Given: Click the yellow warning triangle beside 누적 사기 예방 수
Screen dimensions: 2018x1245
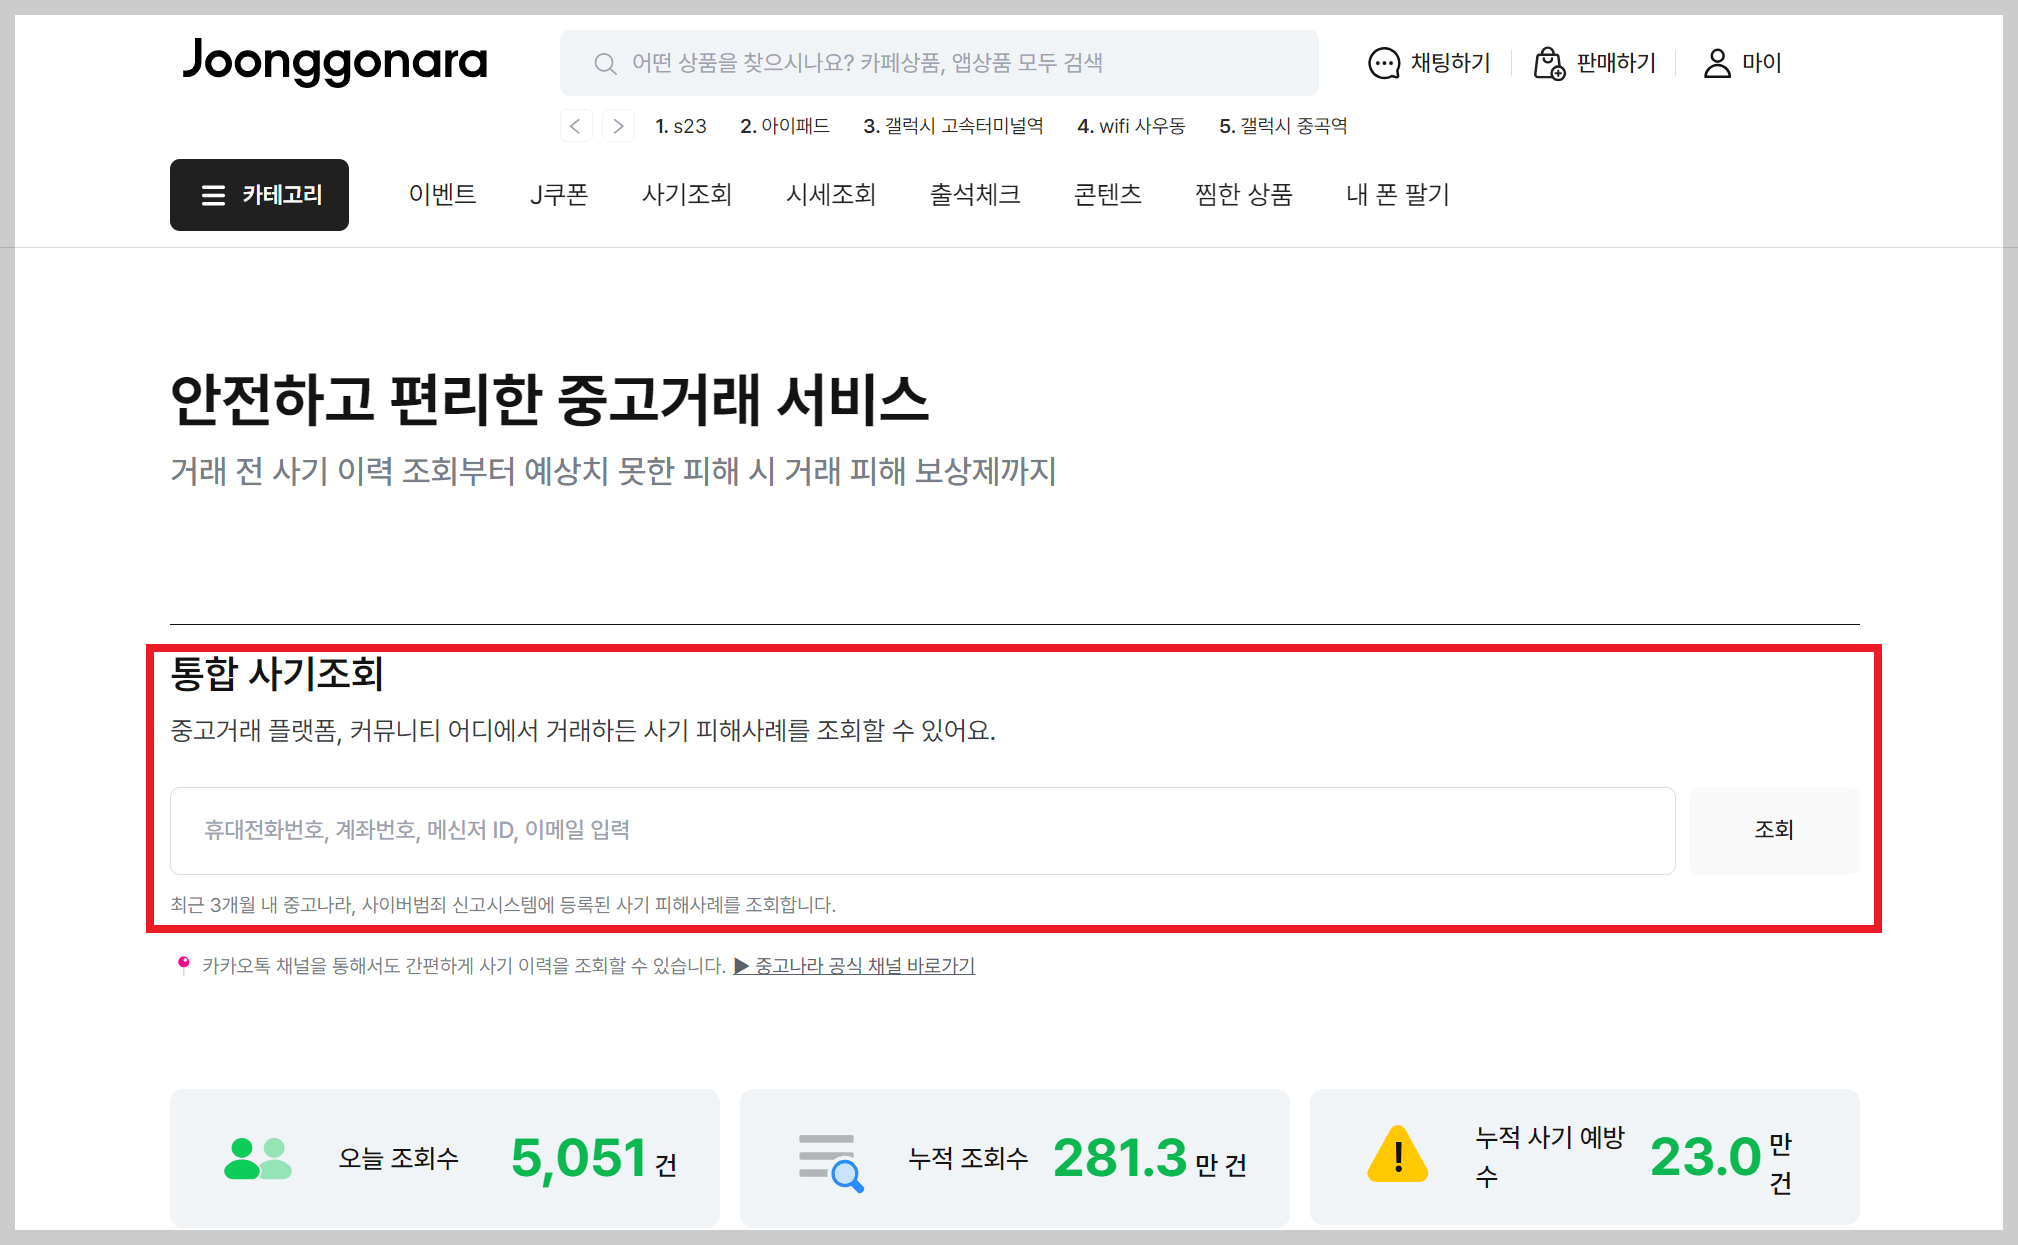Looking at the screenshot, I should tap(1397, 1155).
